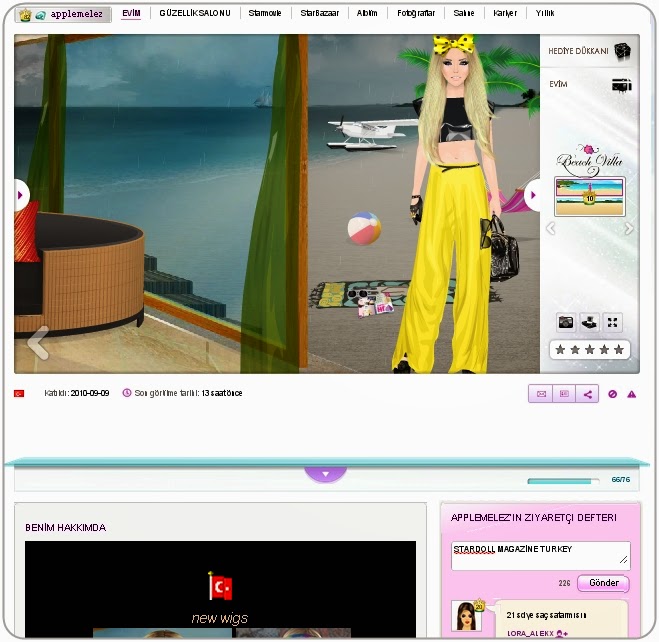659x642 pixels.
Task: Show next room thumbnail in carousel
Action: (x=629, y=229)
